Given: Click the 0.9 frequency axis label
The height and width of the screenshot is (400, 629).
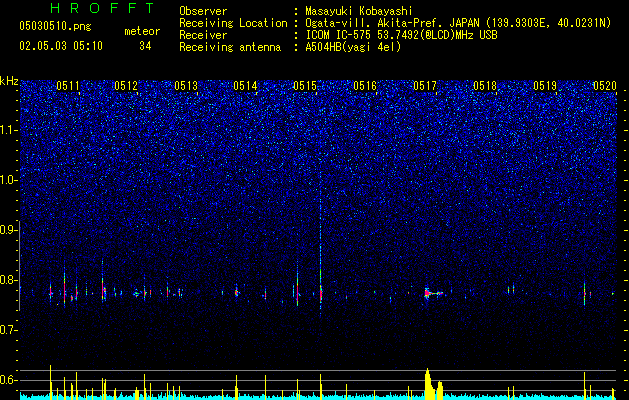Looking at the screenshot, I should [x=7, y=230].
